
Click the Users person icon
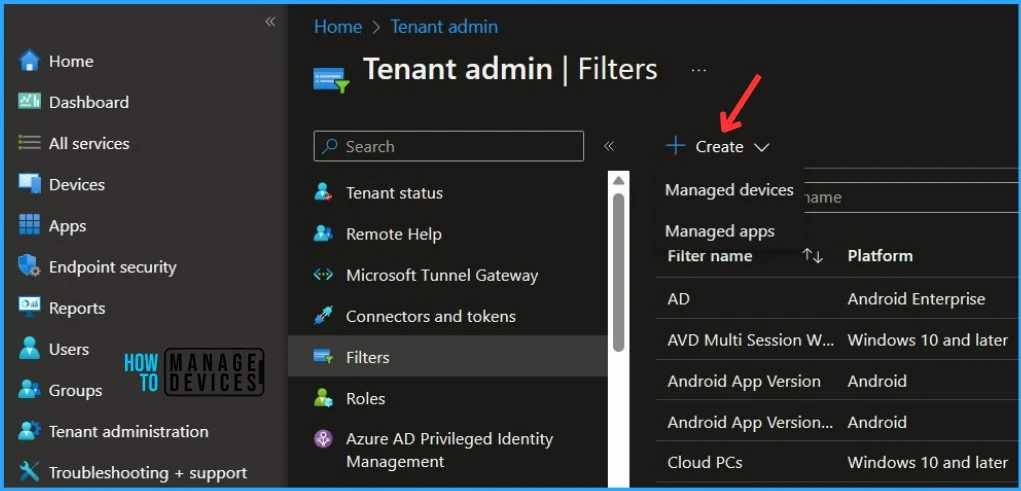29,348
